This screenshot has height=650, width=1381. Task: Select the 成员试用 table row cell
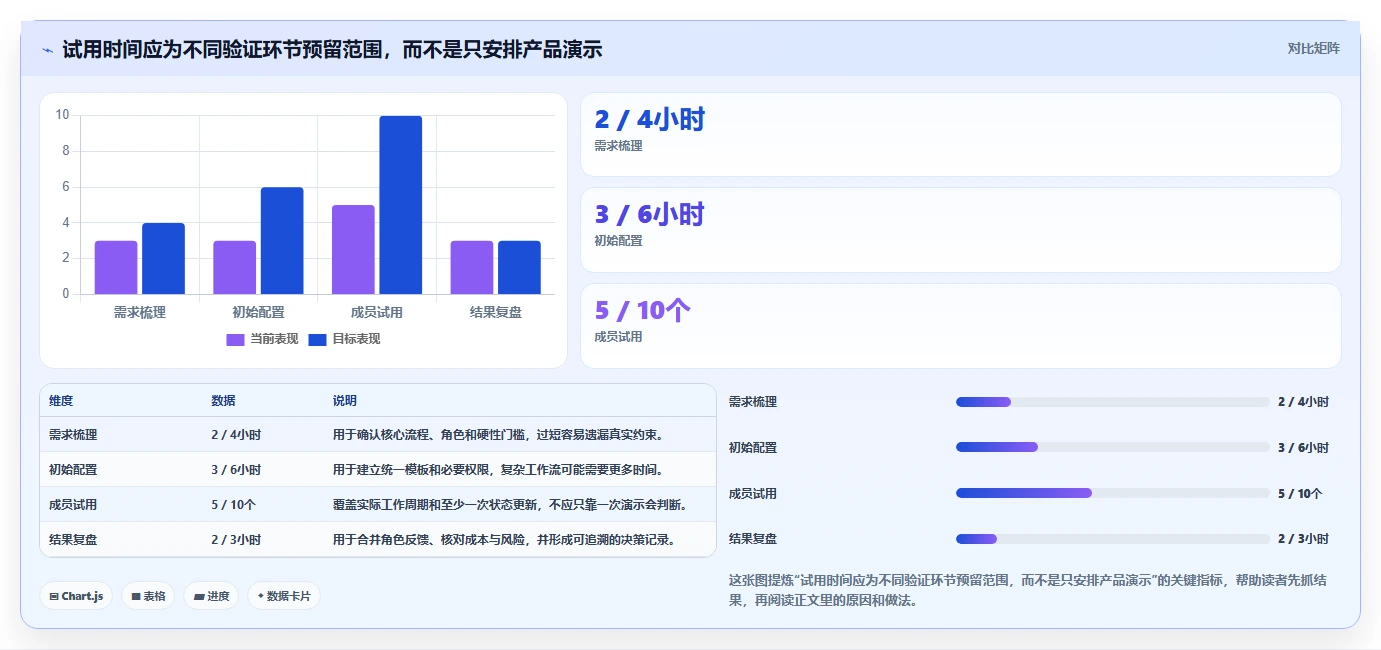[x=73, y=505]
